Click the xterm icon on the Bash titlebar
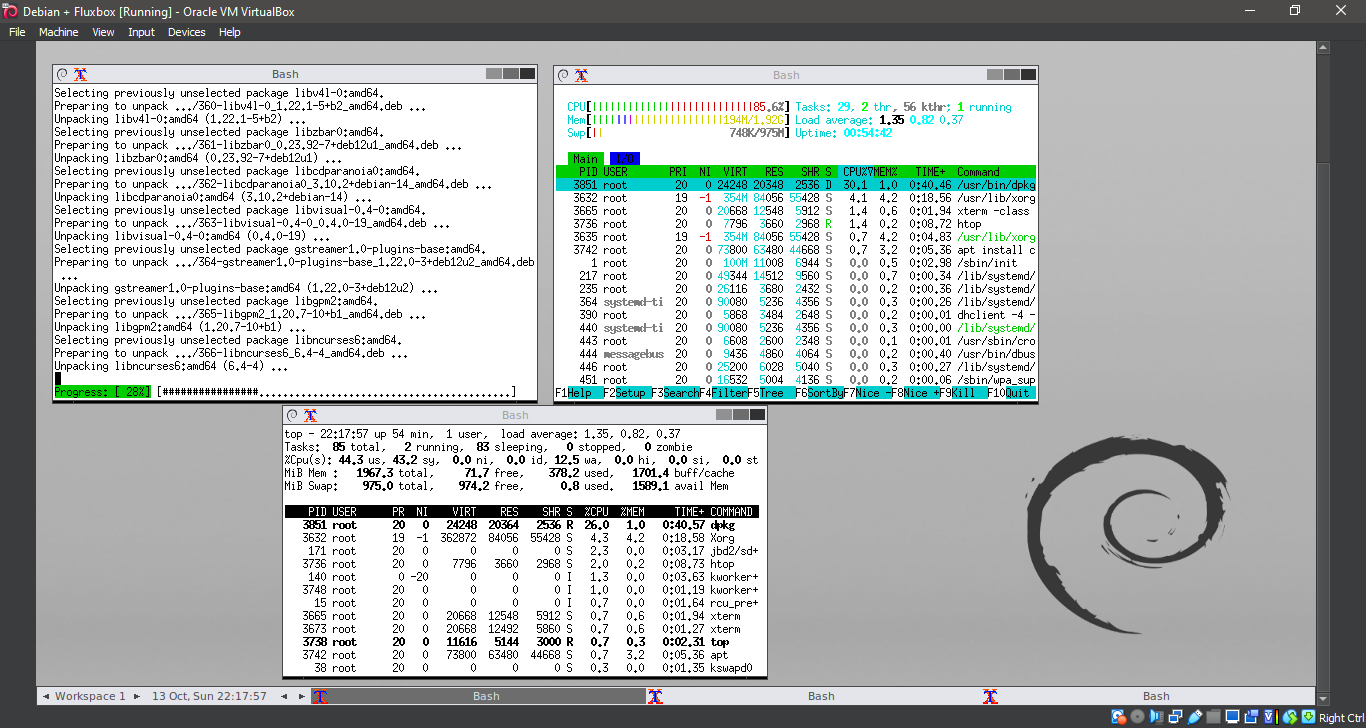The height and width of the screenshot is (728, 1366). click(x=81, y=73)
